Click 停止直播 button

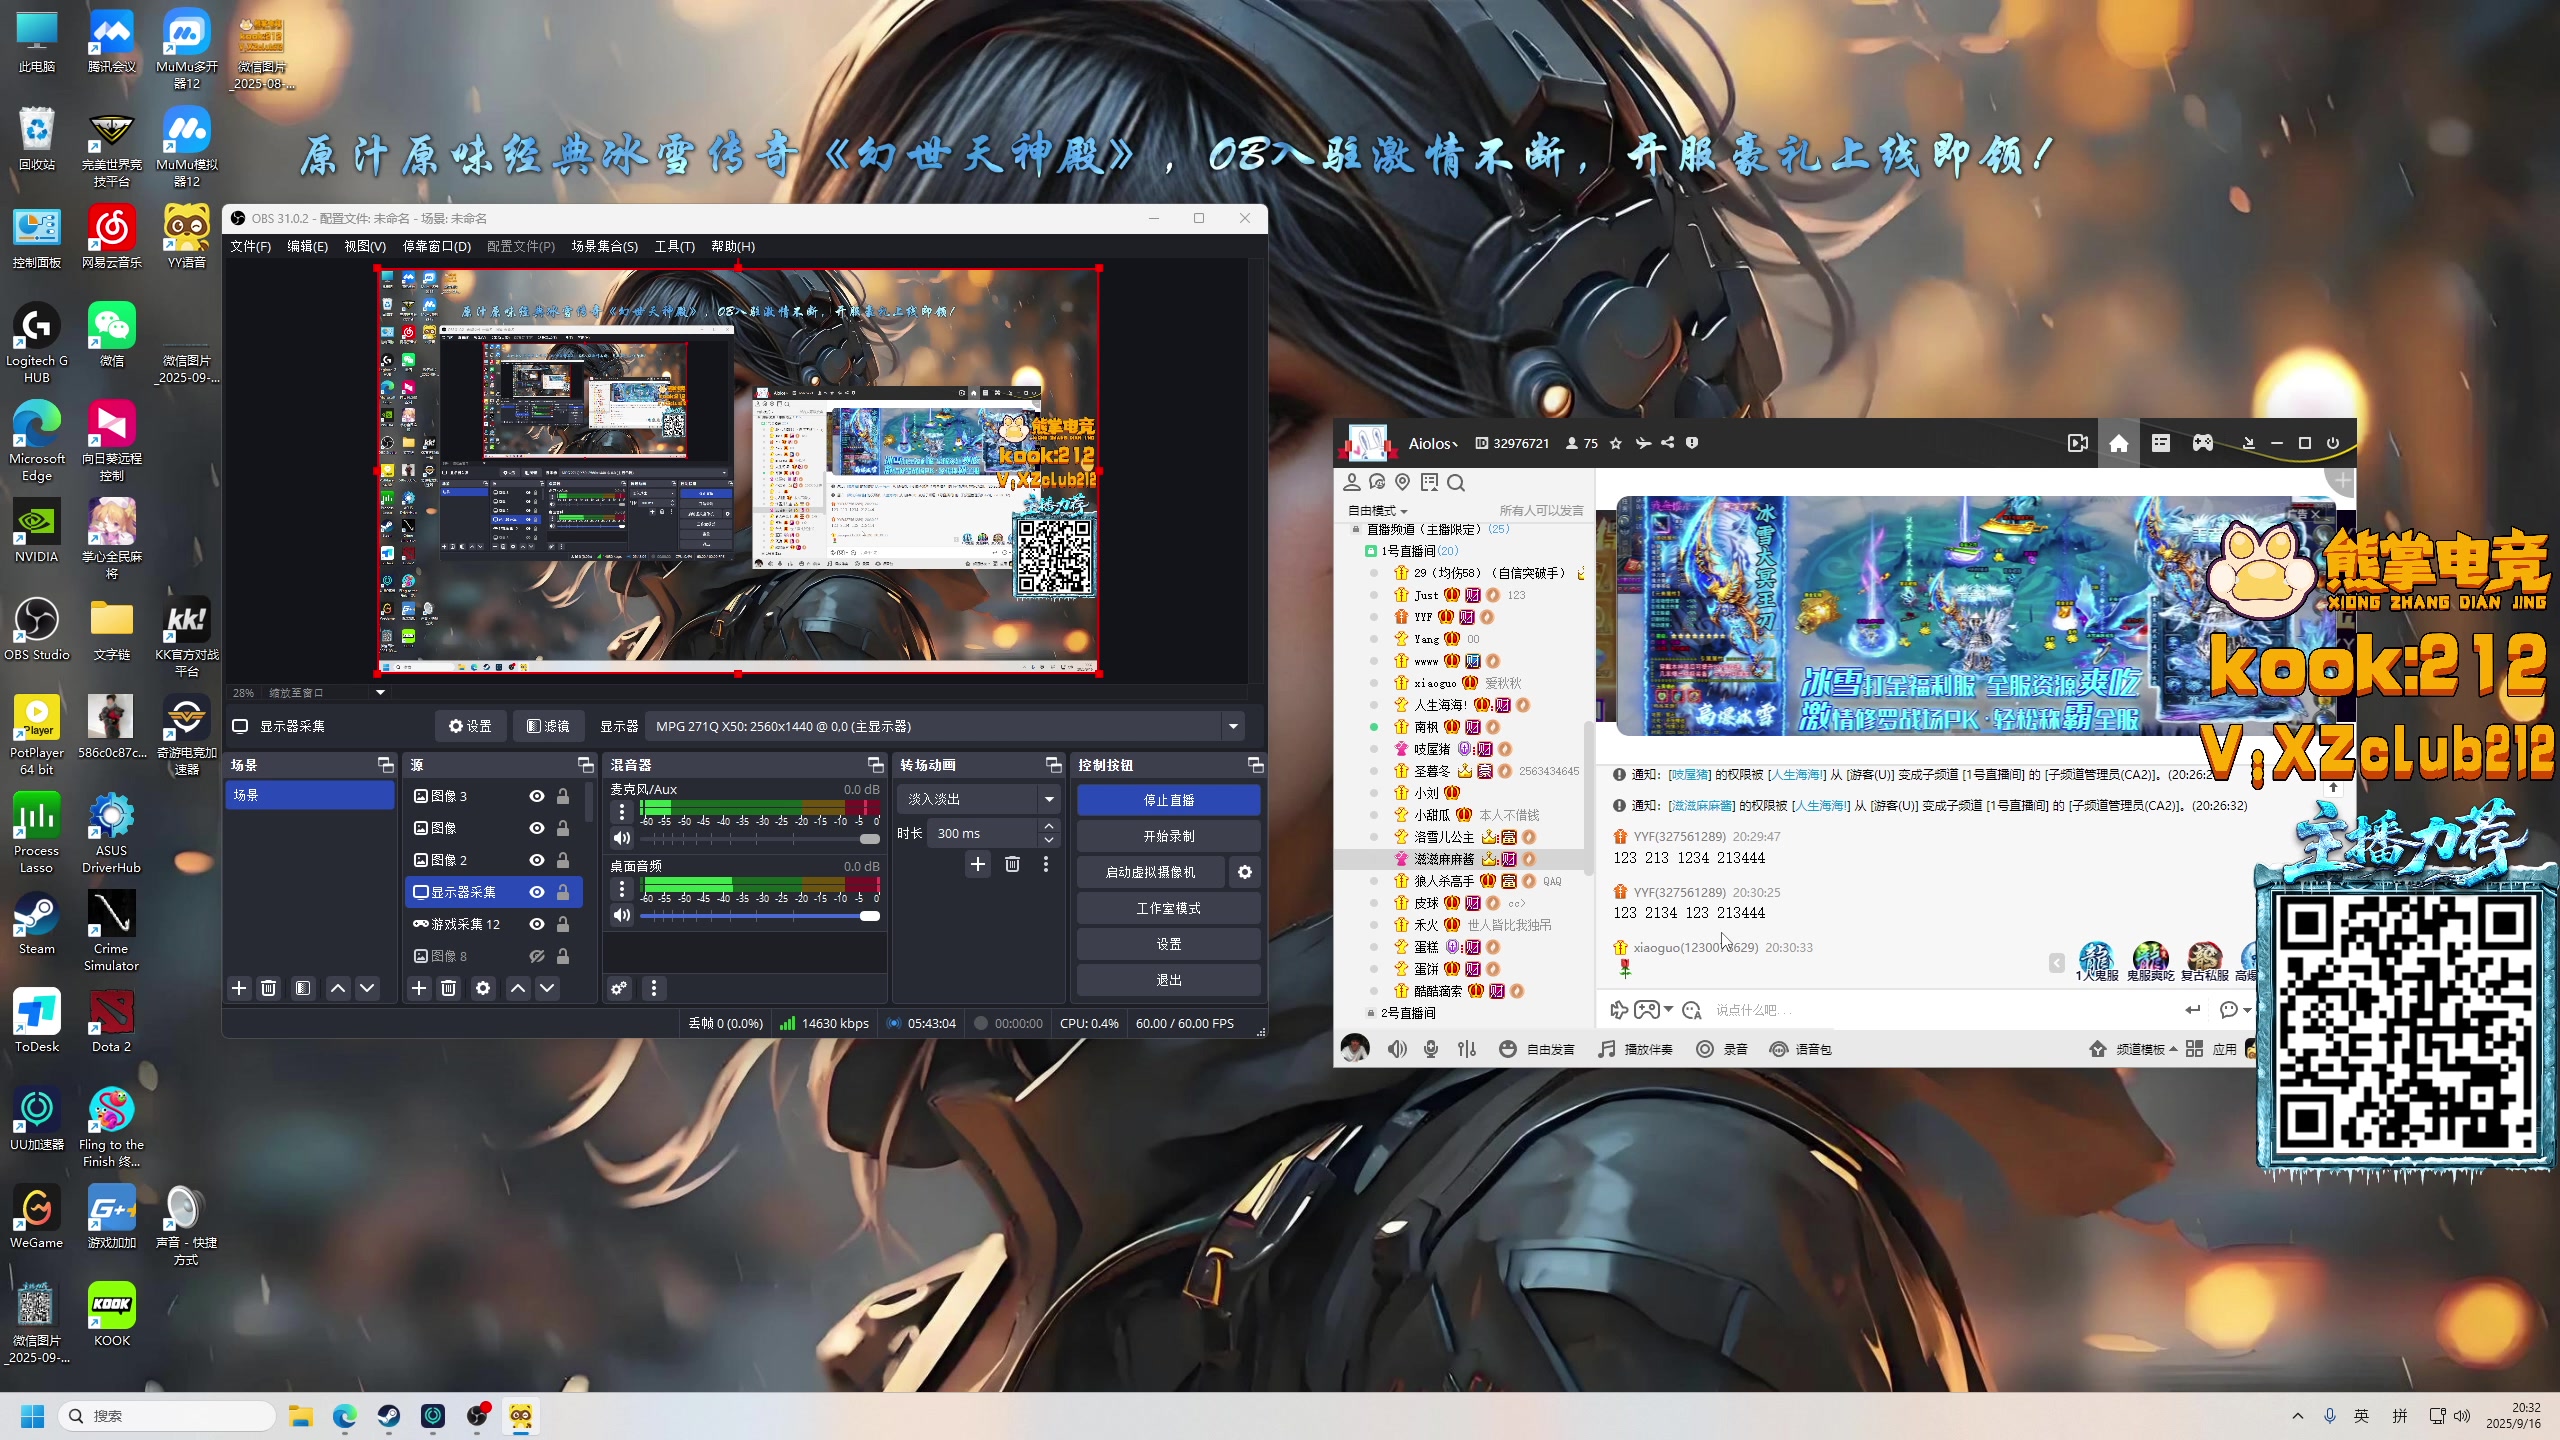click(1168, 800)
